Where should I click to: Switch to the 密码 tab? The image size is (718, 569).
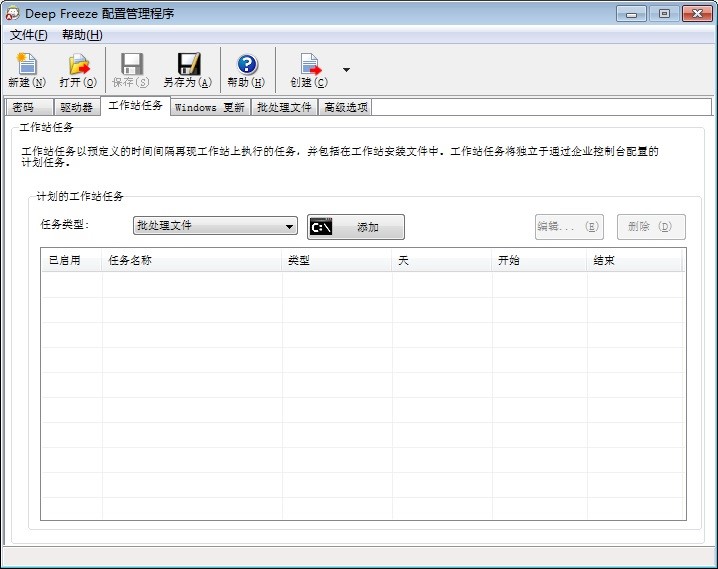(23, 107)
